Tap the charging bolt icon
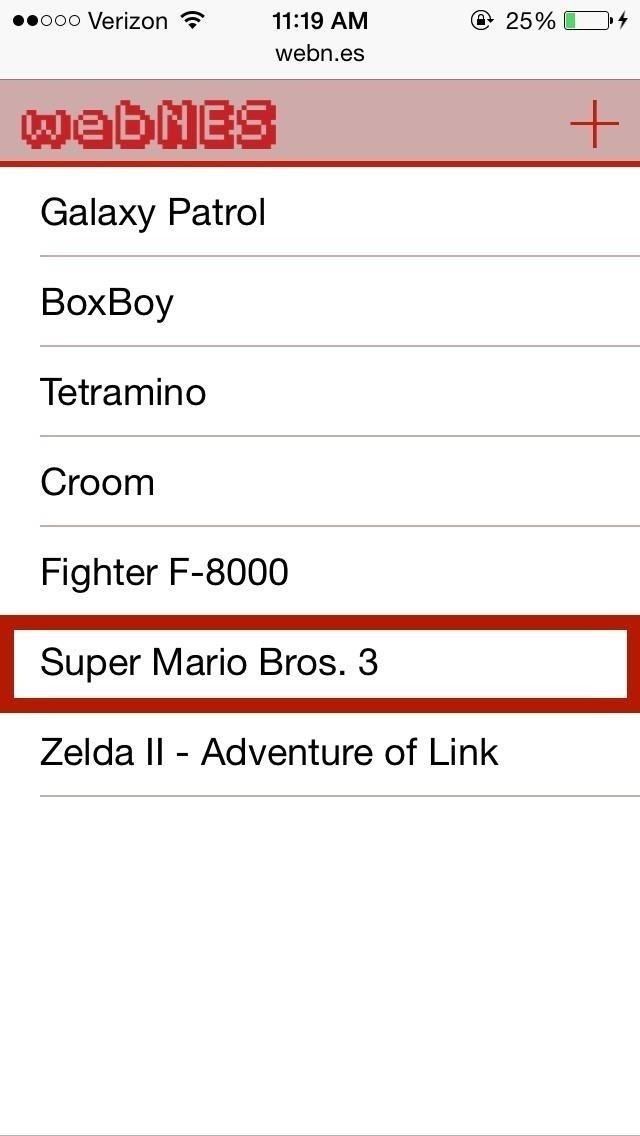 (x=624, y=21)
